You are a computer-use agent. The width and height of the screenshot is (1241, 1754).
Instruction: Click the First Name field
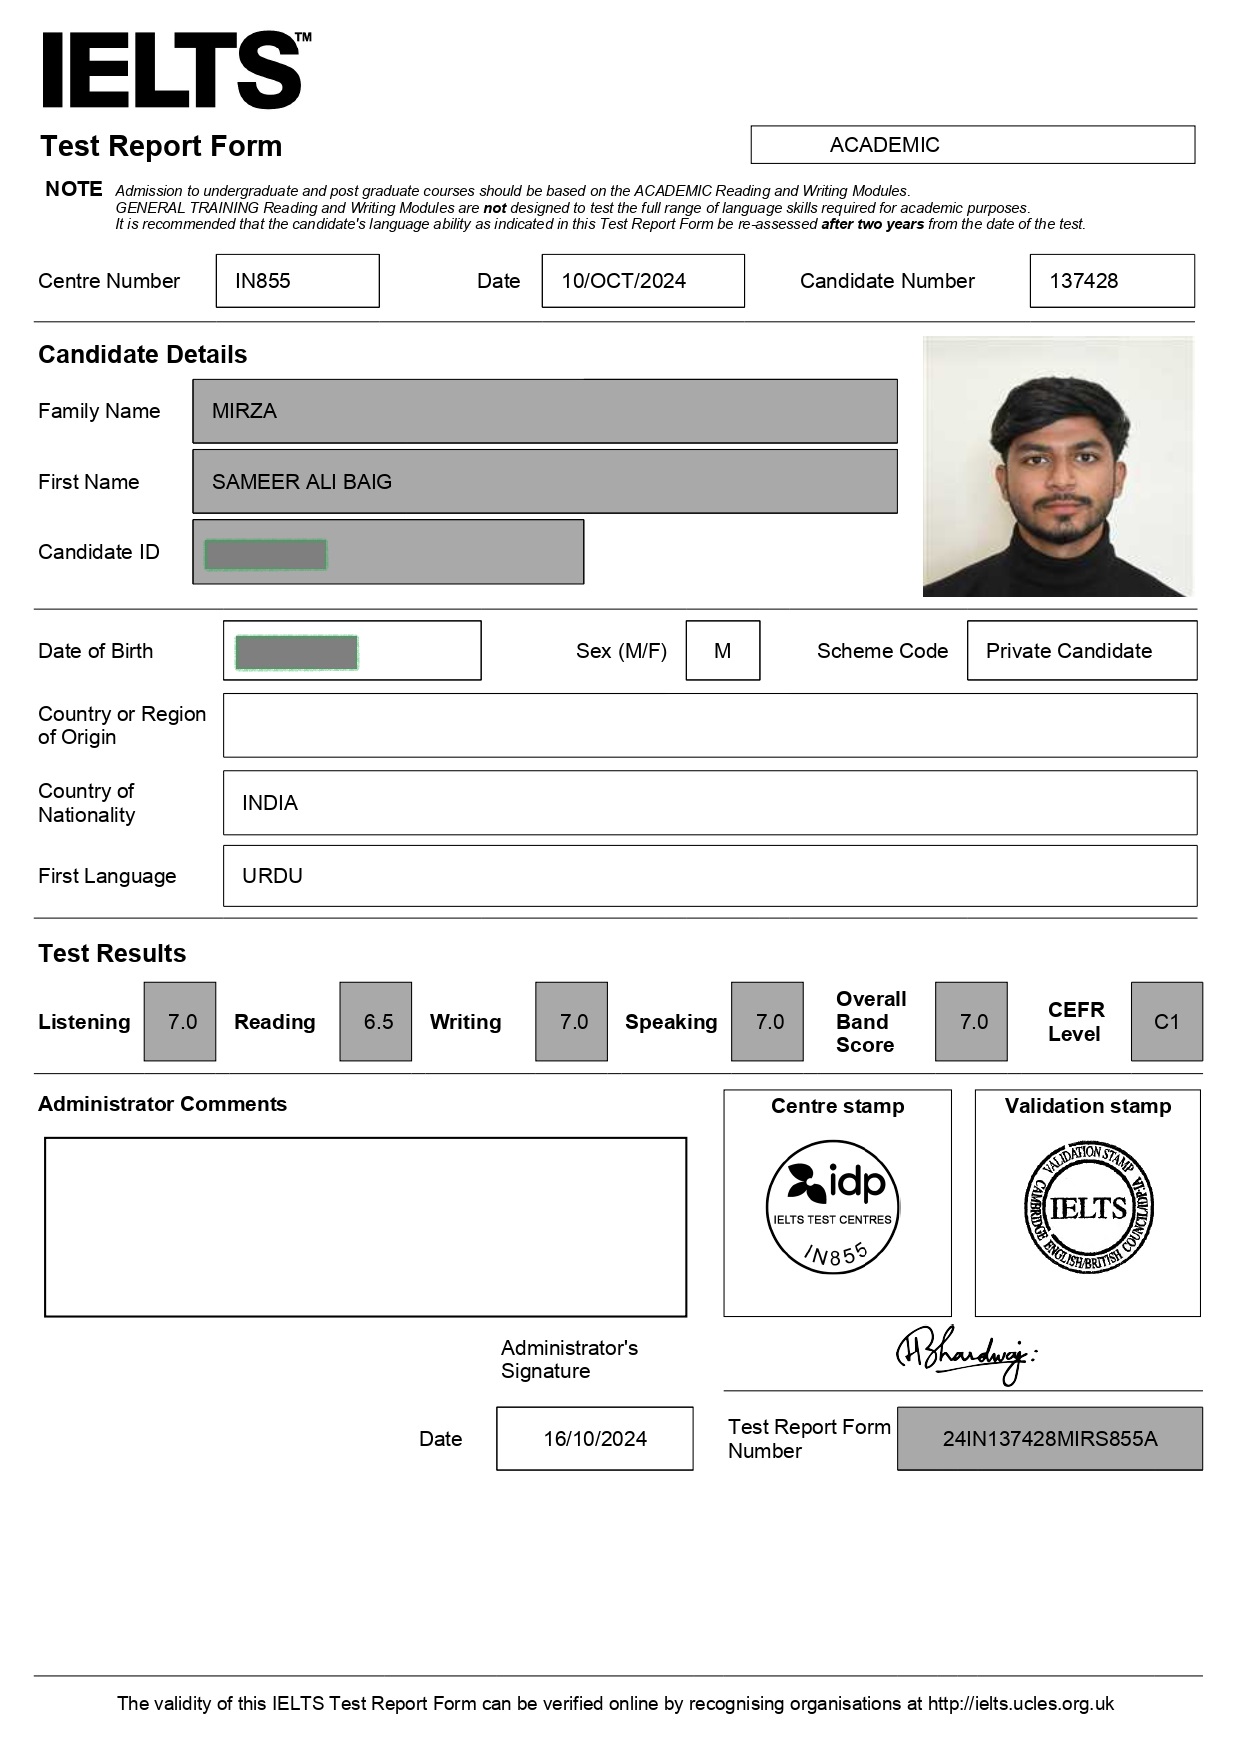pyautogui.click(x=544, y=482)
